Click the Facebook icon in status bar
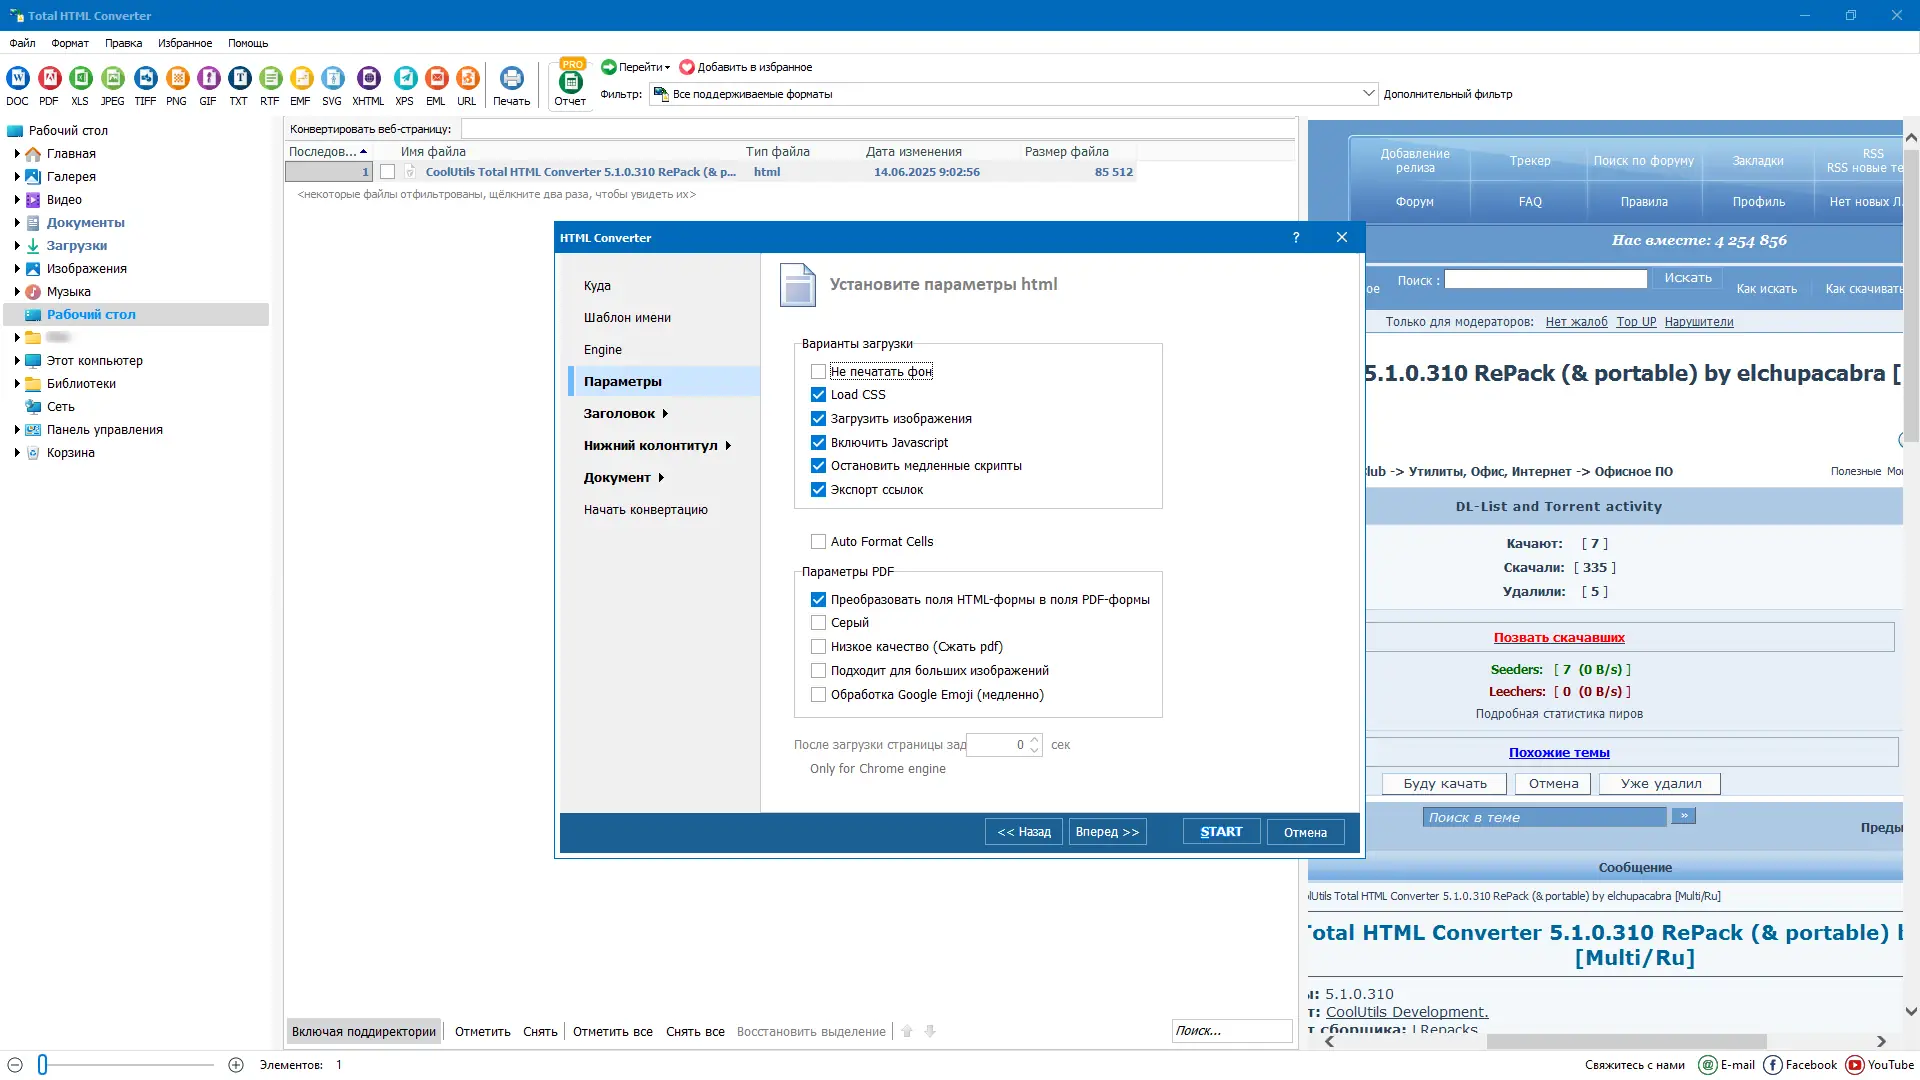 [x=1773, y=1065]
